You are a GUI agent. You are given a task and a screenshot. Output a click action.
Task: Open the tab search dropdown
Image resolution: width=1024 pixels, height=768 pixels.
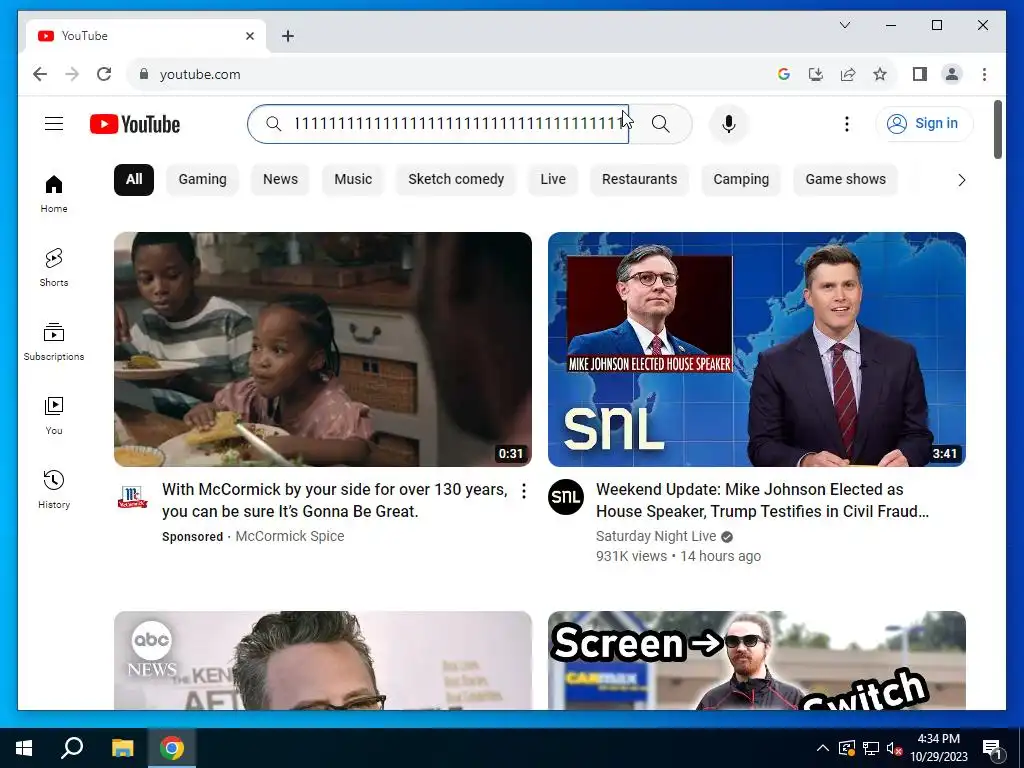(844, 25)
